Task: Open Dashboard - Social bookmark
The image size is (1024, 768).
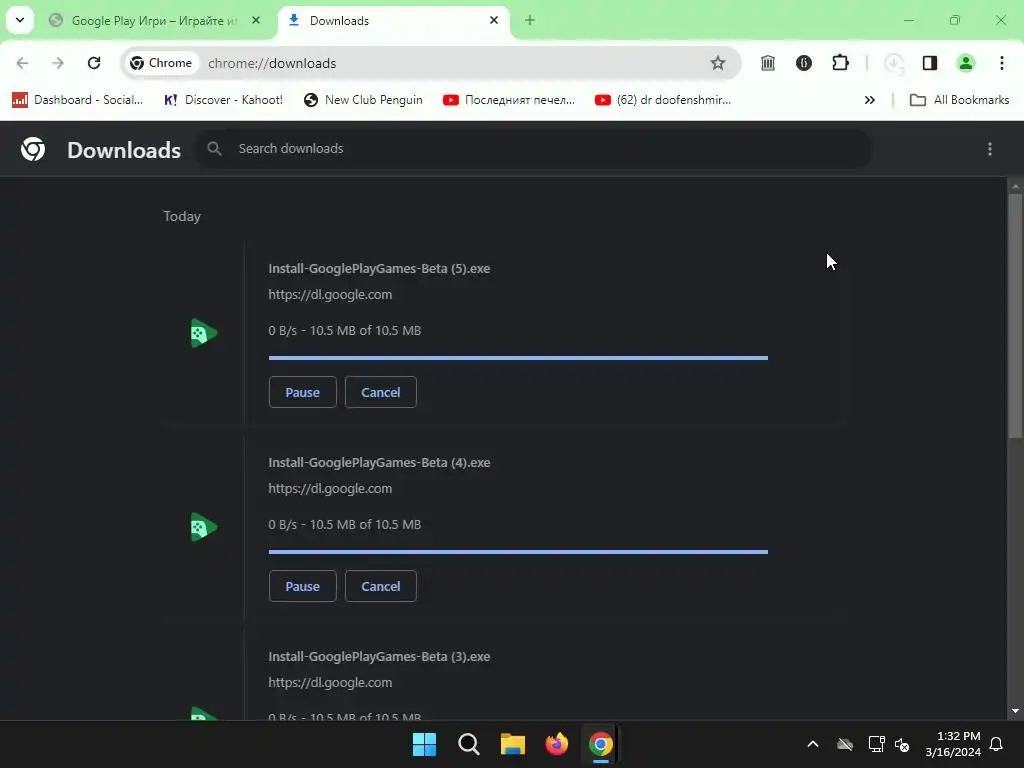Action: [78, 100]
